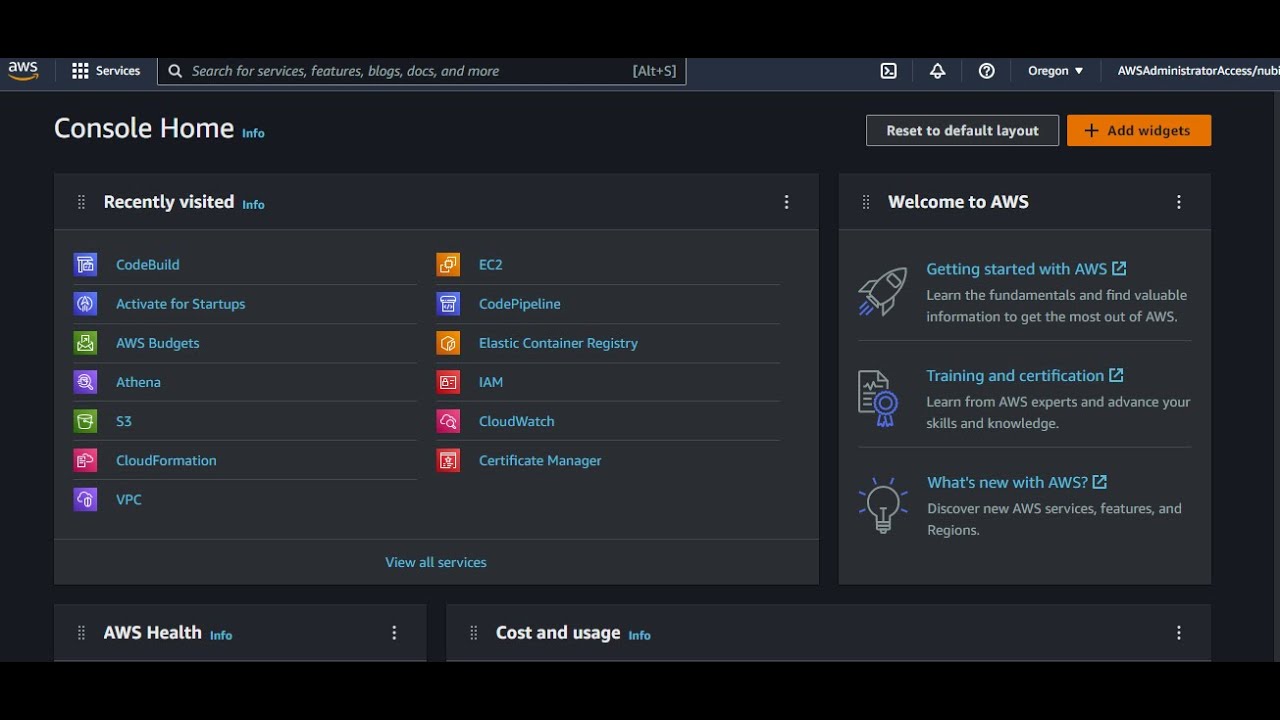The width and height of the screenshot is (1280, 720).
Task: Click Info link beside AWS Health
Action: 221,635
